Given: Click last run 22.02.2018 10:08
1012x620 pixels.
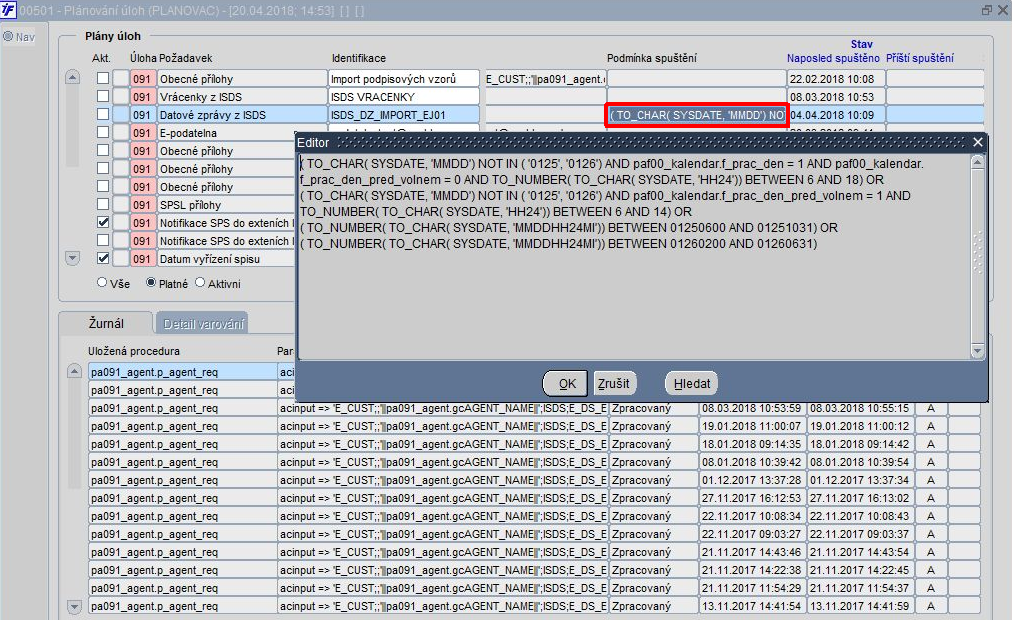Looking at the screenshot, I should tap(836, 79).
